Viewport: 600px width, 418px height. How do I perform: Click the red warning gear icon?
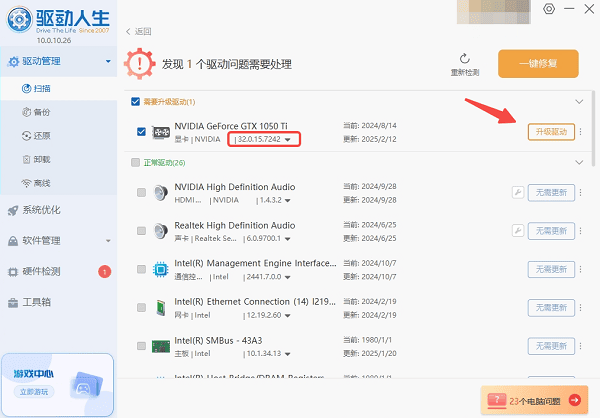[140, 64]
